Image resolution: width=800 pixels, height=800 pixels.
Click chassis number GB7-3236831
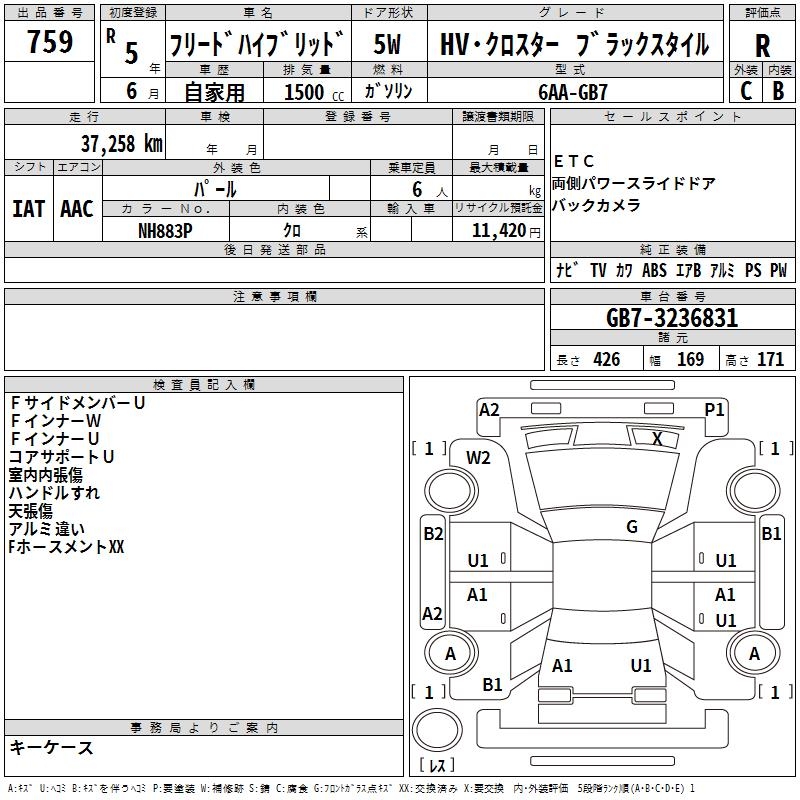point(671,319)
